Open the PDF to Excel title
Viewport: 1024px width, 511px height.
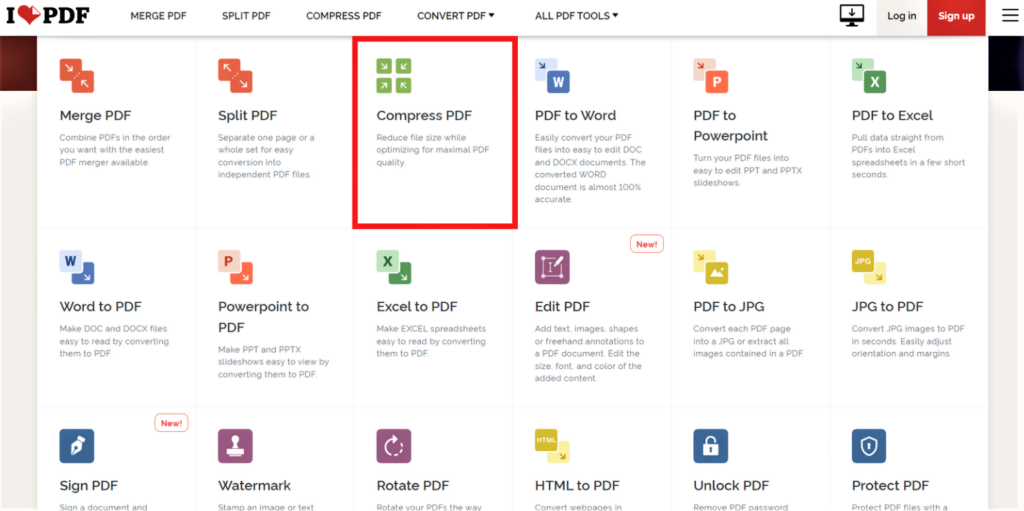[x=892, y=116]
